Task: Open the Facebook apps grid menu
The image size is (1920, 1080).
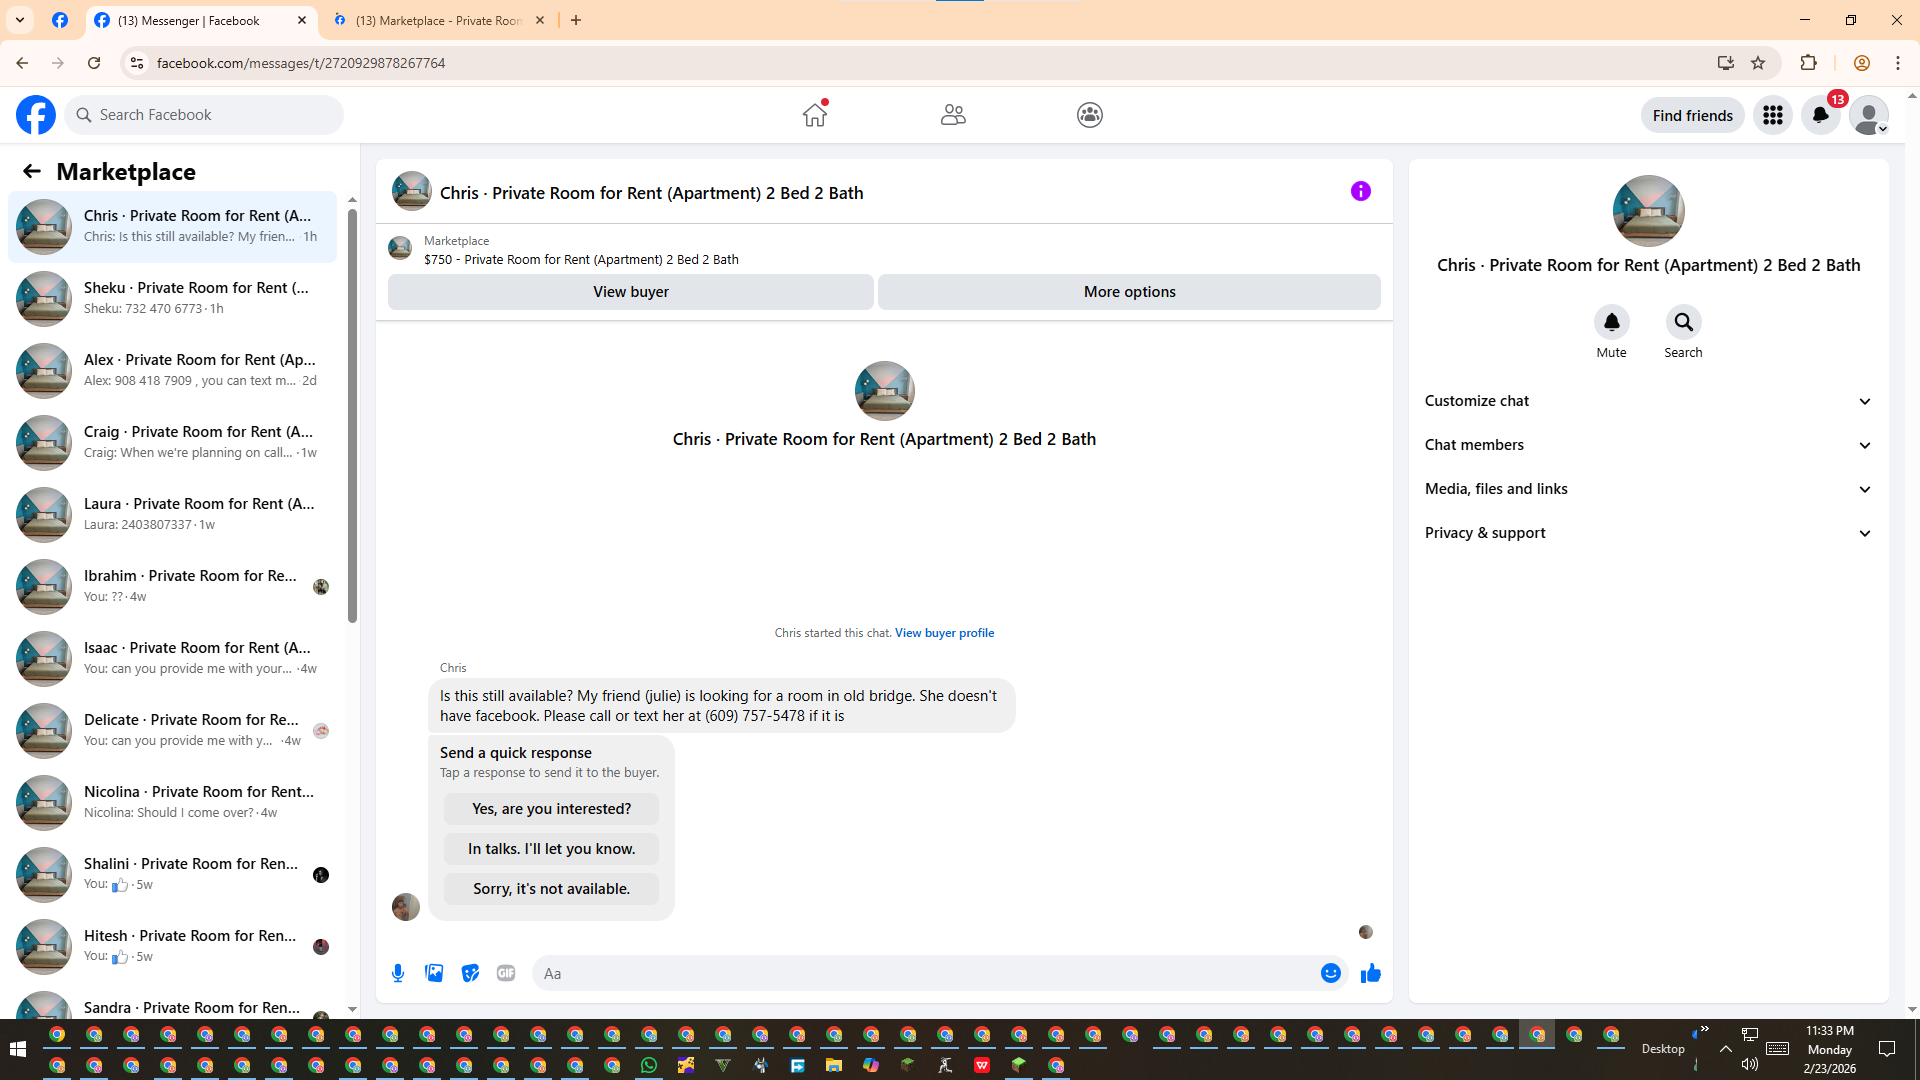Action: coord(1772,115)
